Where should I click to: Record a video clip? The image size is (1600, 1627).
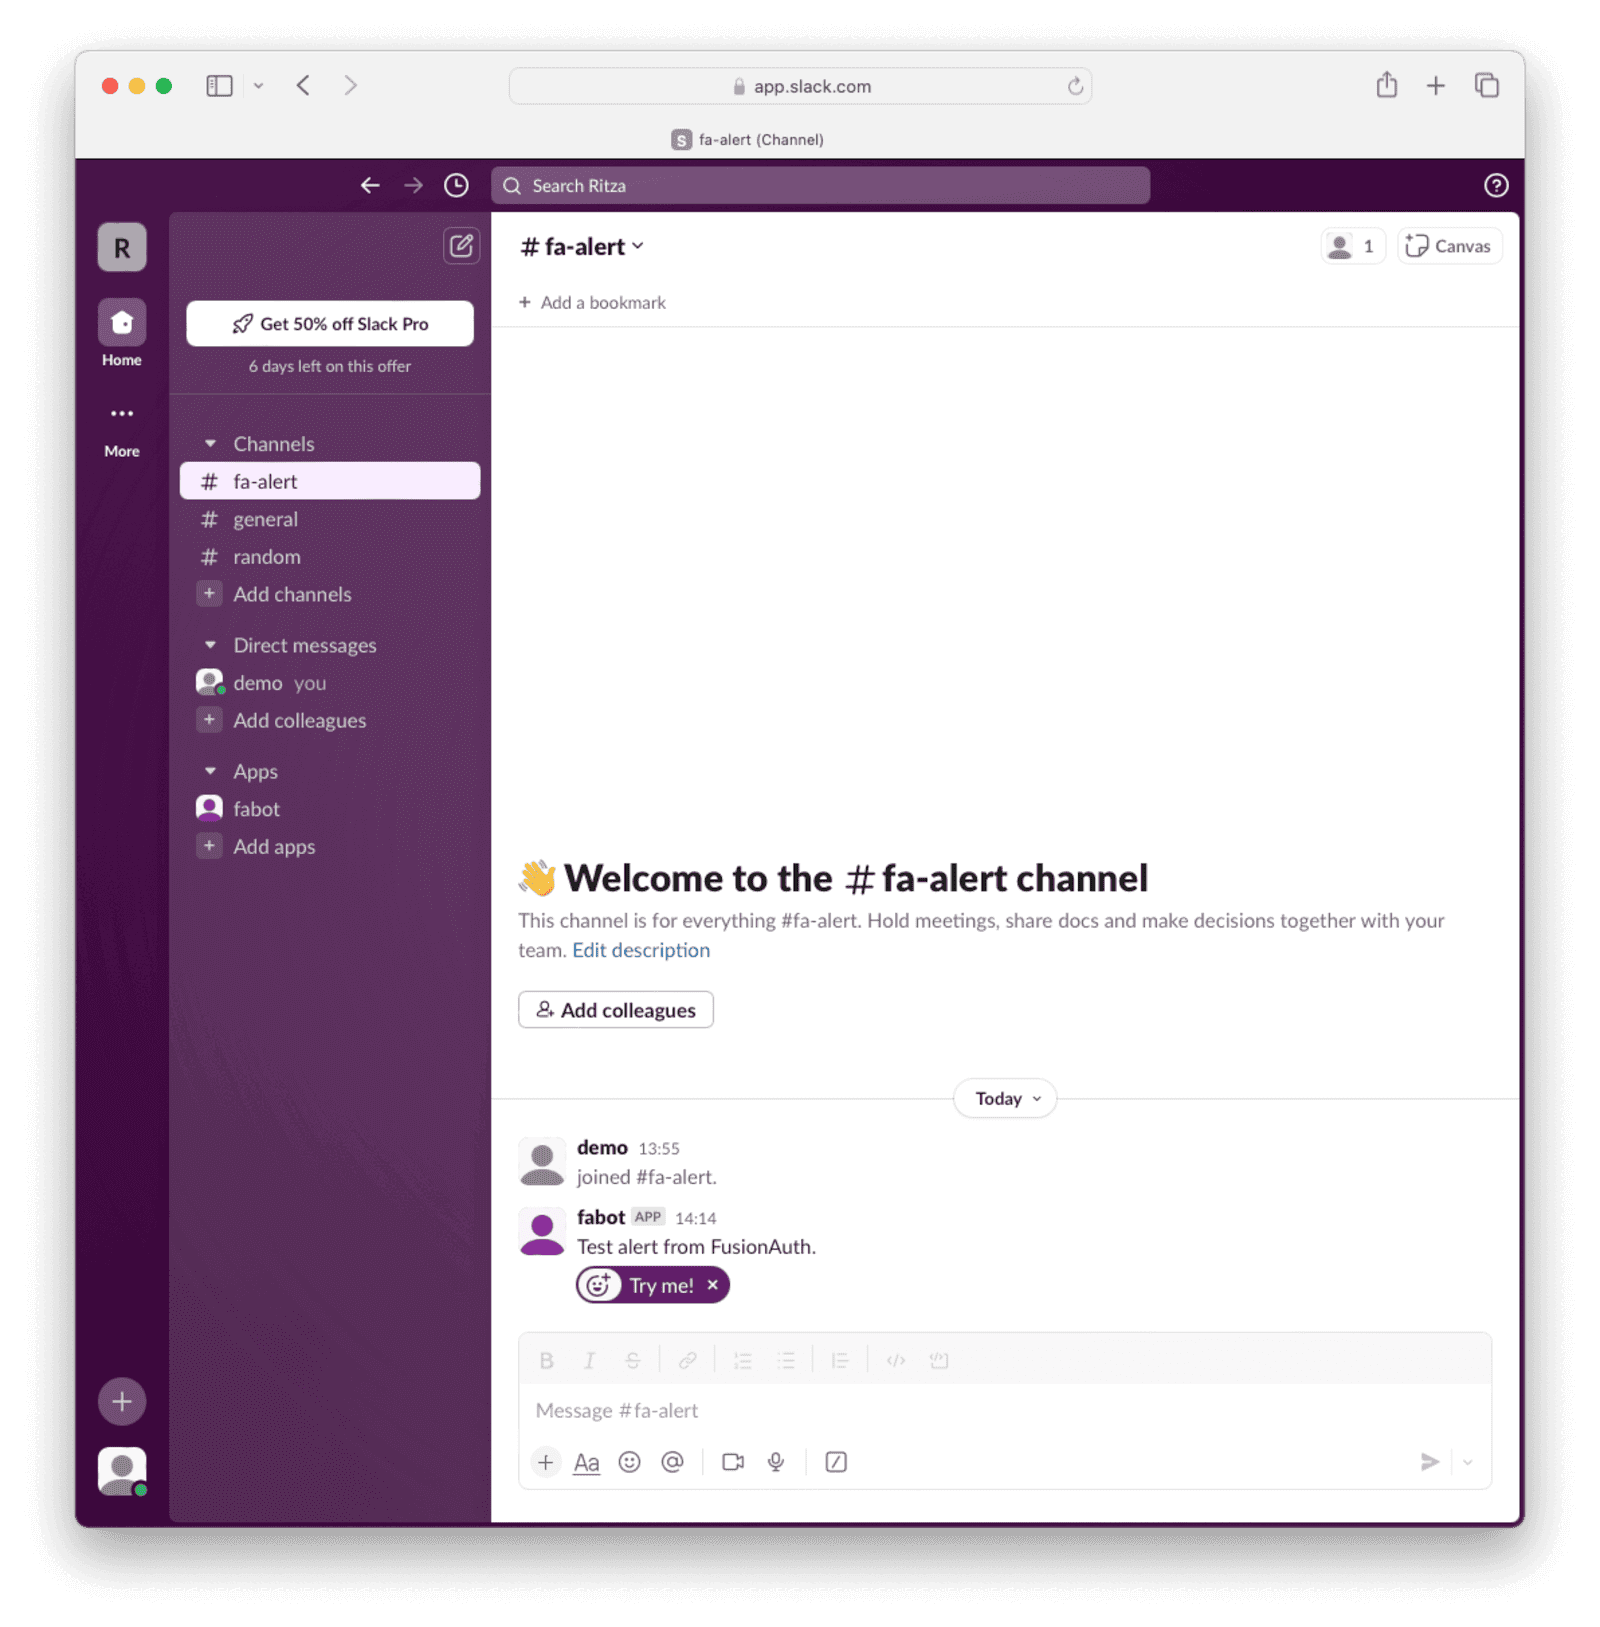coord(733,1462)
